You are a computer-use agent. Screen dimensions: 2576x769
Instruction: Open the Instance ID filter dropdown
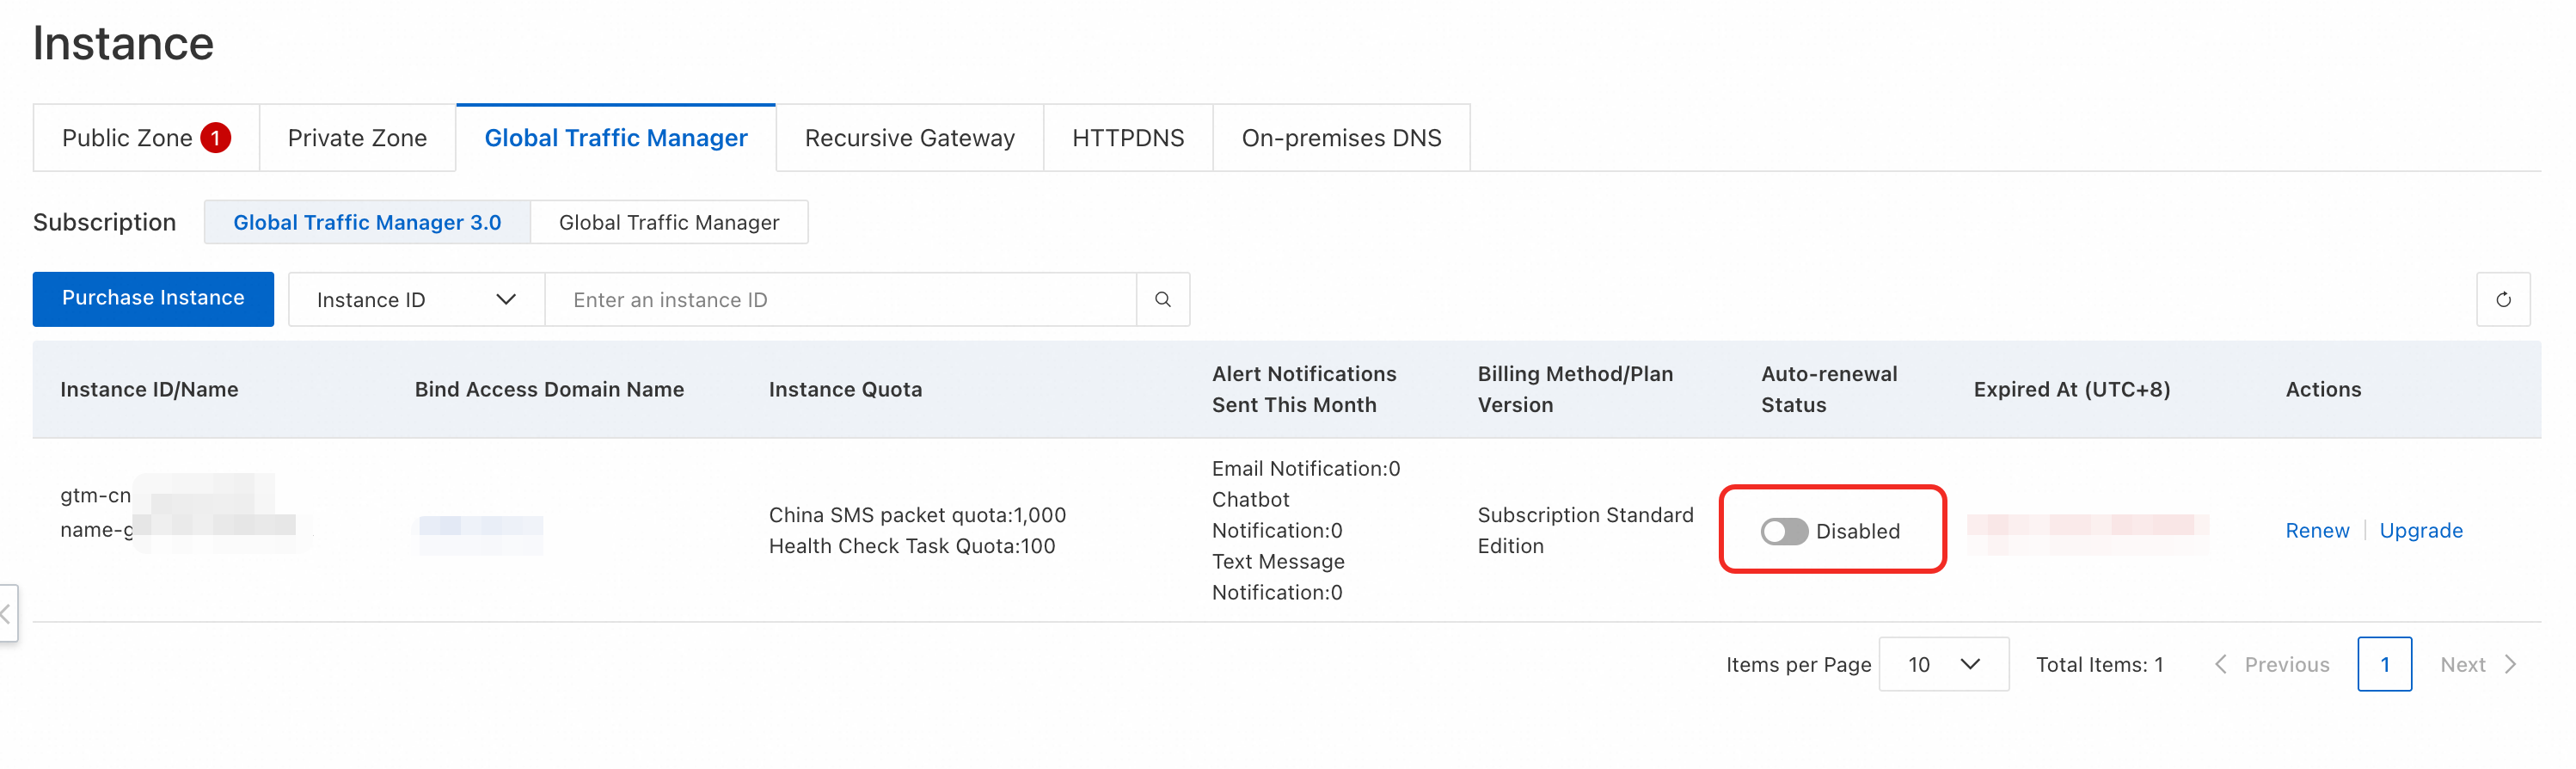click(416, 299)
